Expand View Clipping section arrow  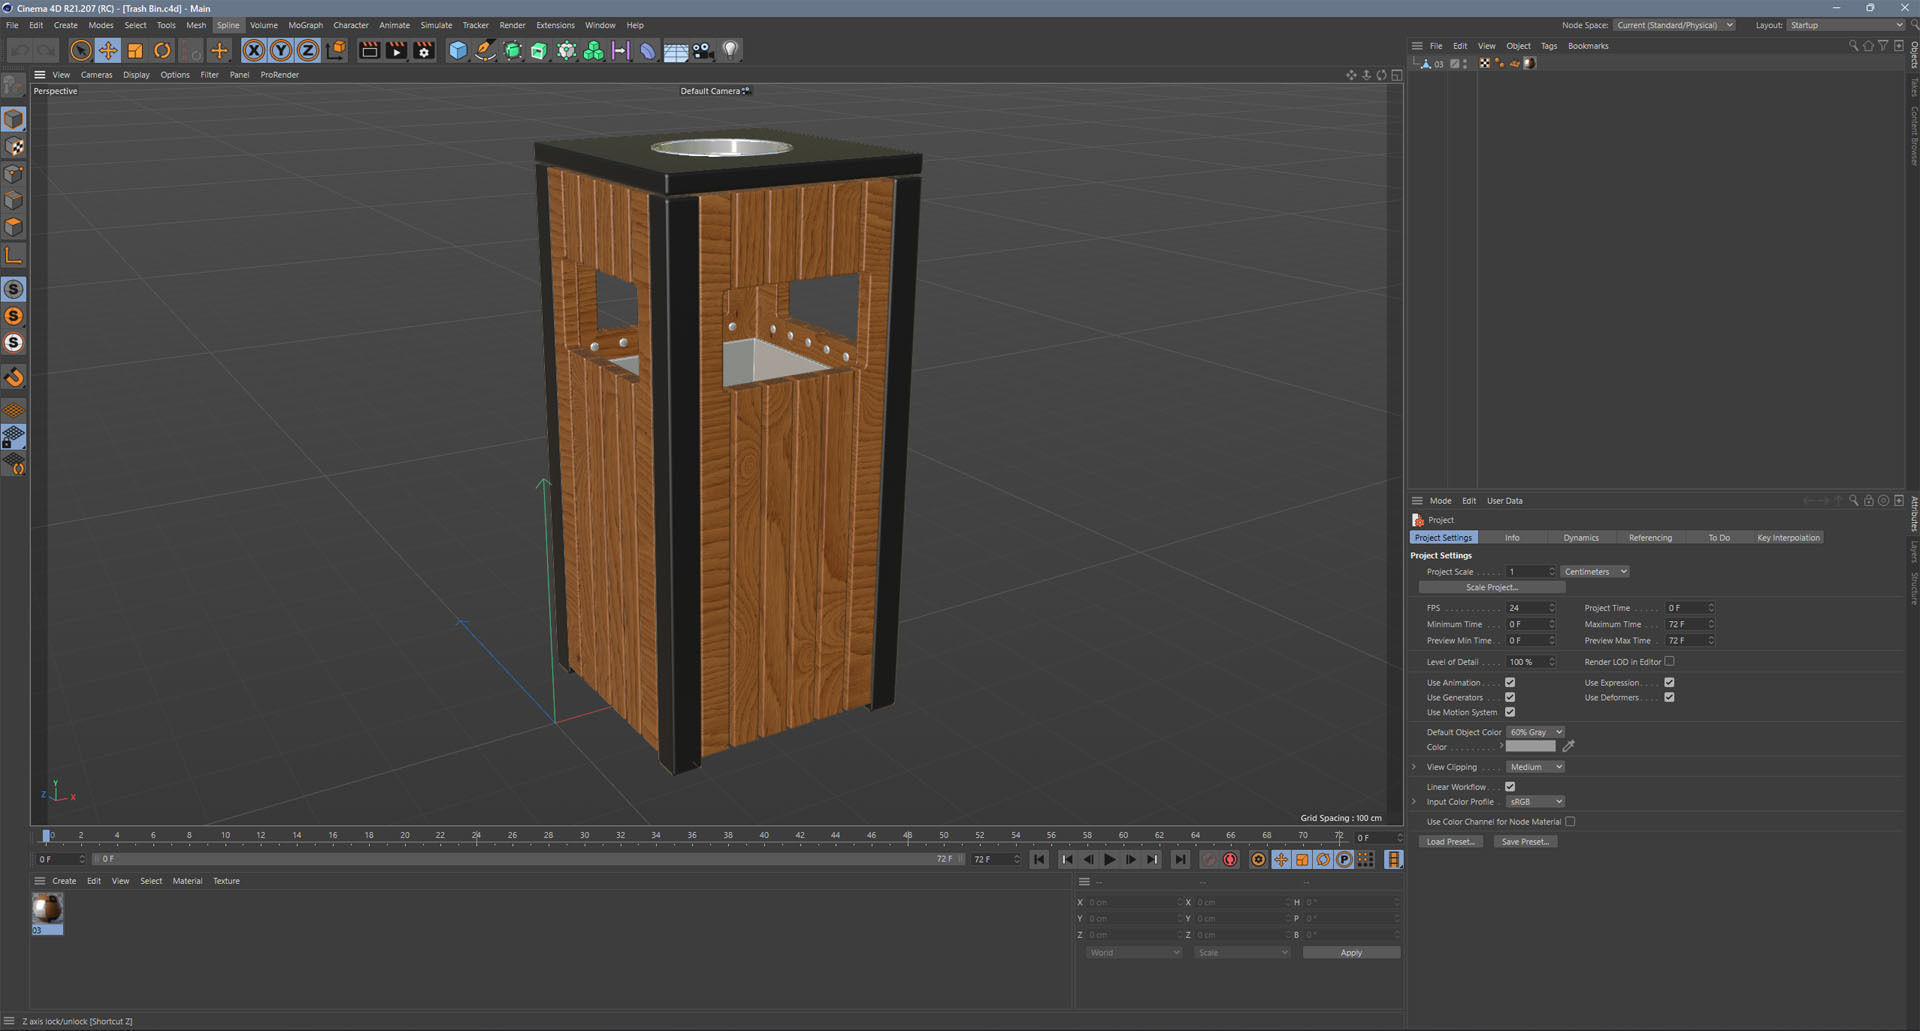[1414, 767]
